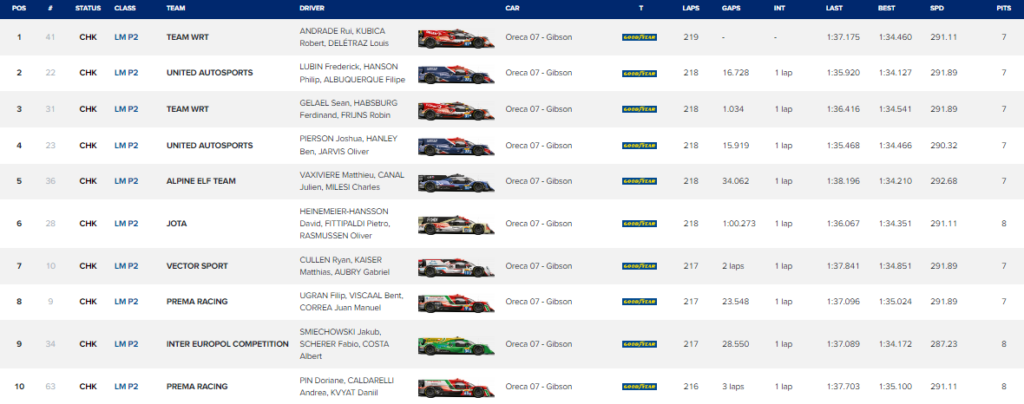This screenshot has width=1024, height=404.
Task: Click gap value 1:00.273 in JOTA row
Action: point(739,223)
